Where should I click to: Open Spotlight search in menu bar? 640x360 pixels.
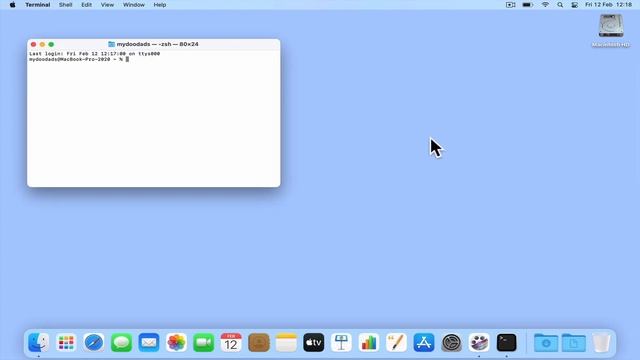[560, 5]
